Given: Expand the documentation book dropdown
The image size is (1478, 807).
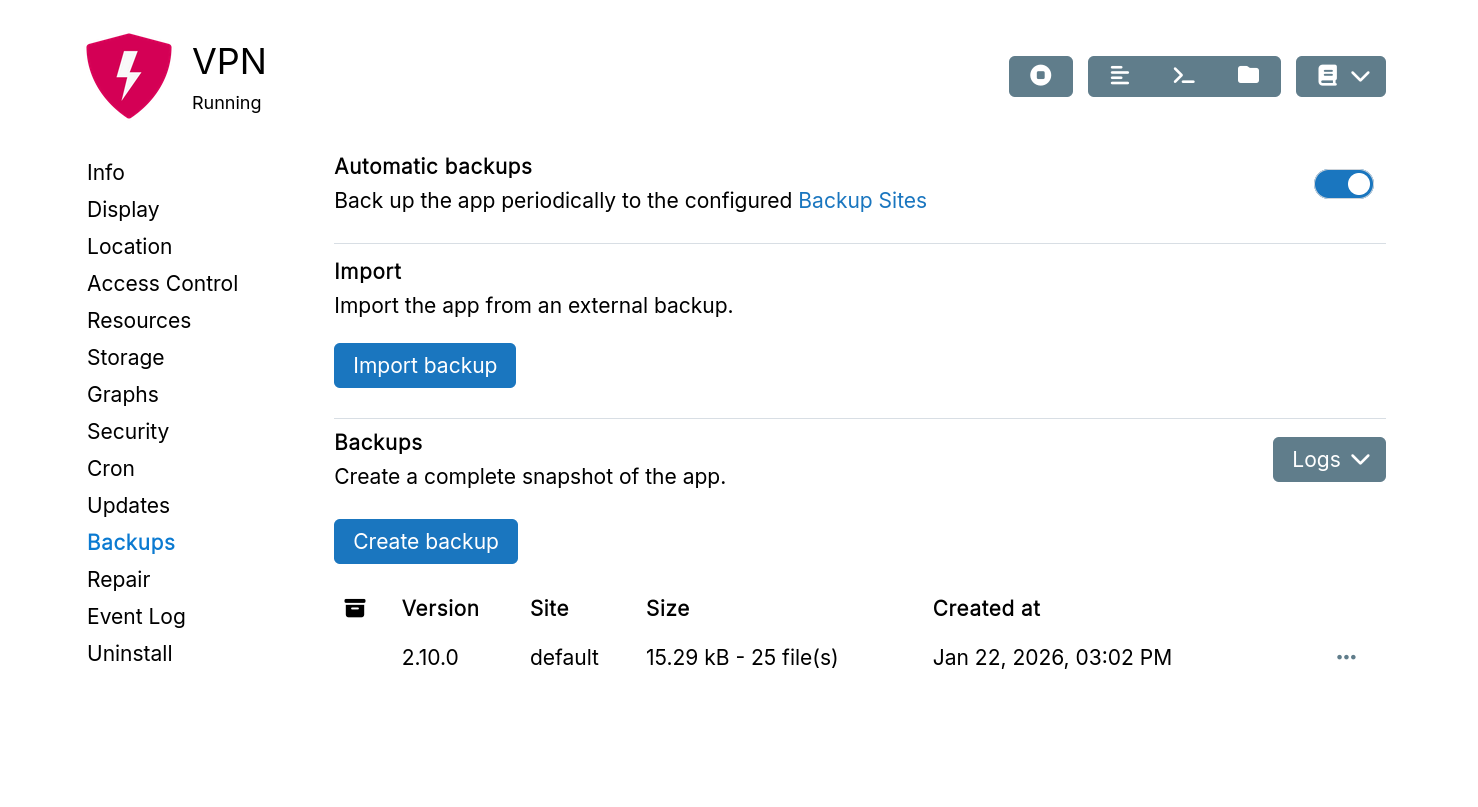Looking at the screenshot, I should pyautogui.click(x=1340, y=76).
